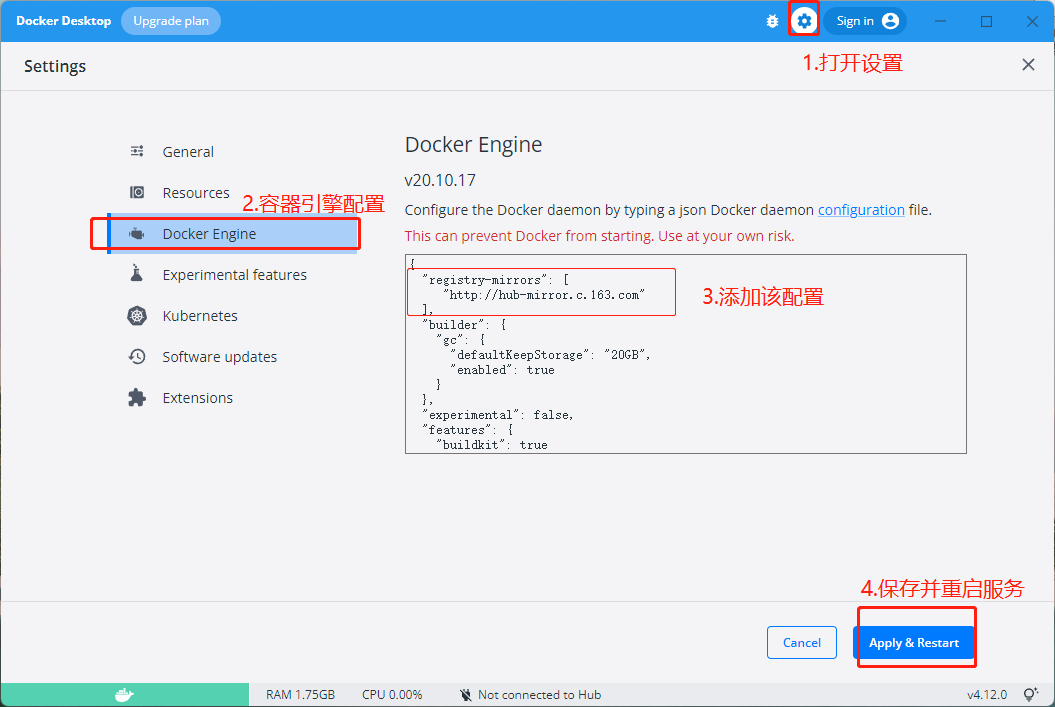Click the Resources disk icon
Screen dimensions: 1055x707
(137, 192)
